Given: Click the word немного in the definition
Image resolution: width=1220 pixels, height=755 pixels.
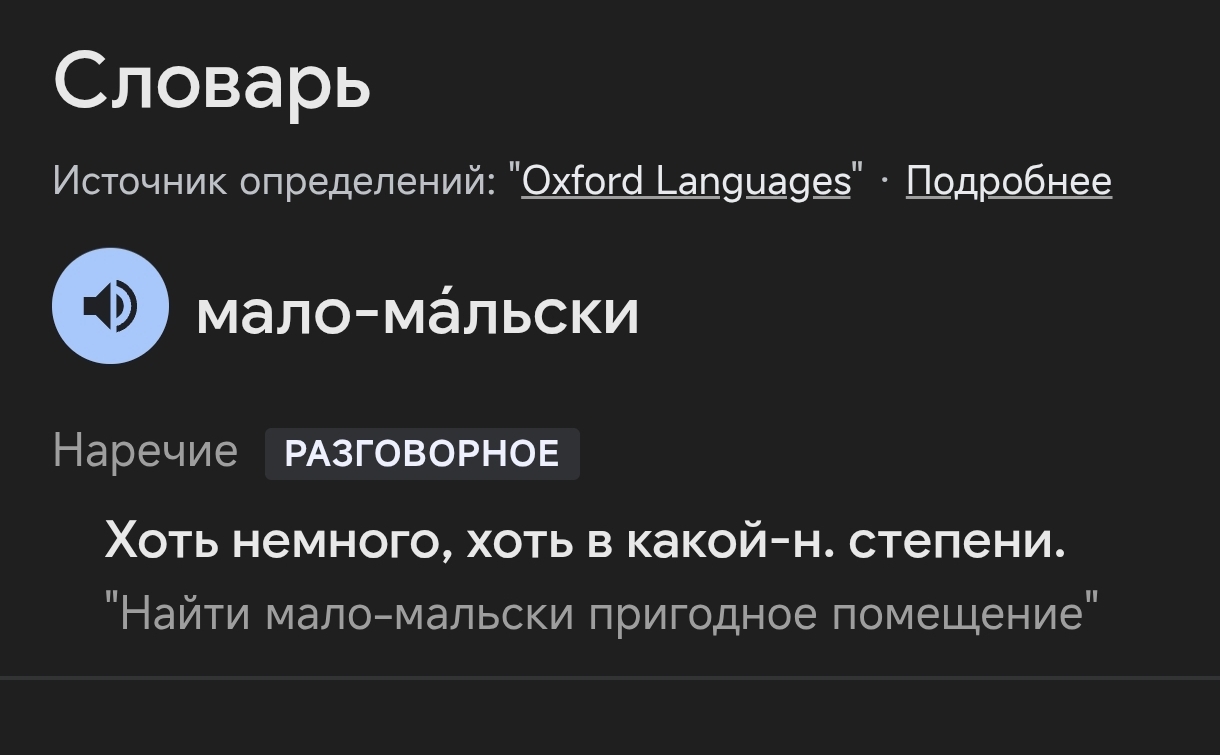Looking at the screenshot, I should tap(335, 541).
